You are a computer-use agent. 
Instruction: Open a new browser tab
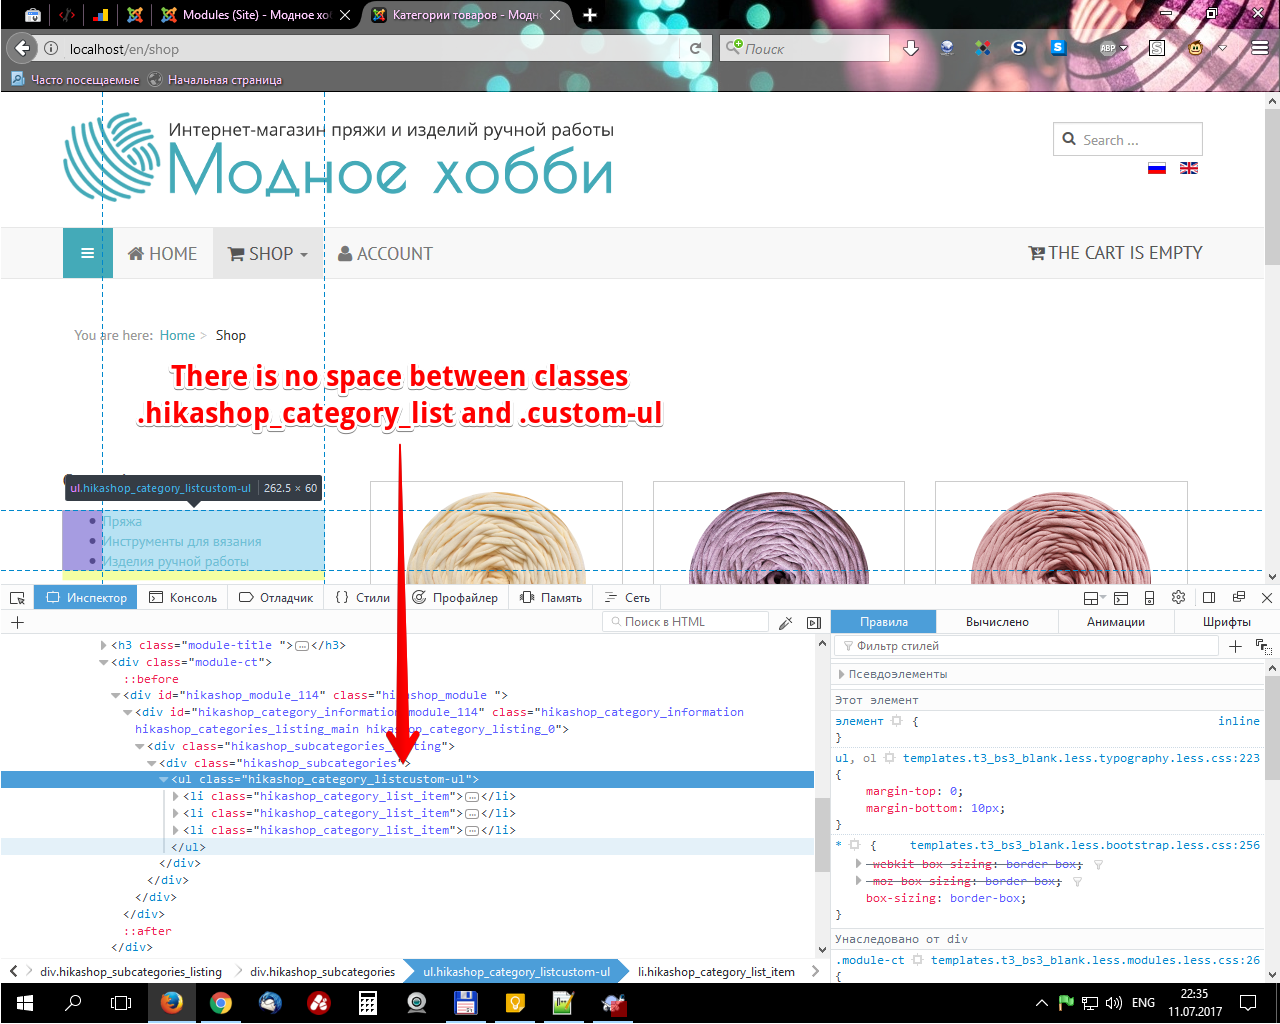tap(590, 15)
